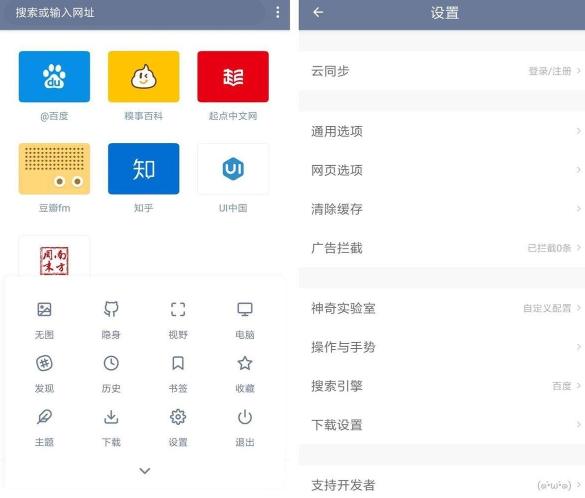Click the 收藏 star icon
The width and height of the screenshot is (585, 498).
click(x=245, y=363)
